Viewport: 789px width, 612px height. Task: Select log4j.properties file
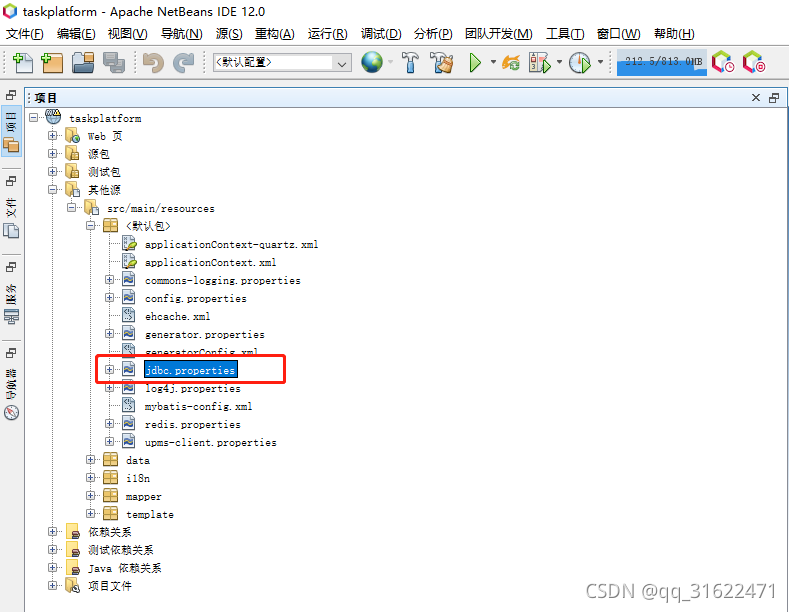193,389
